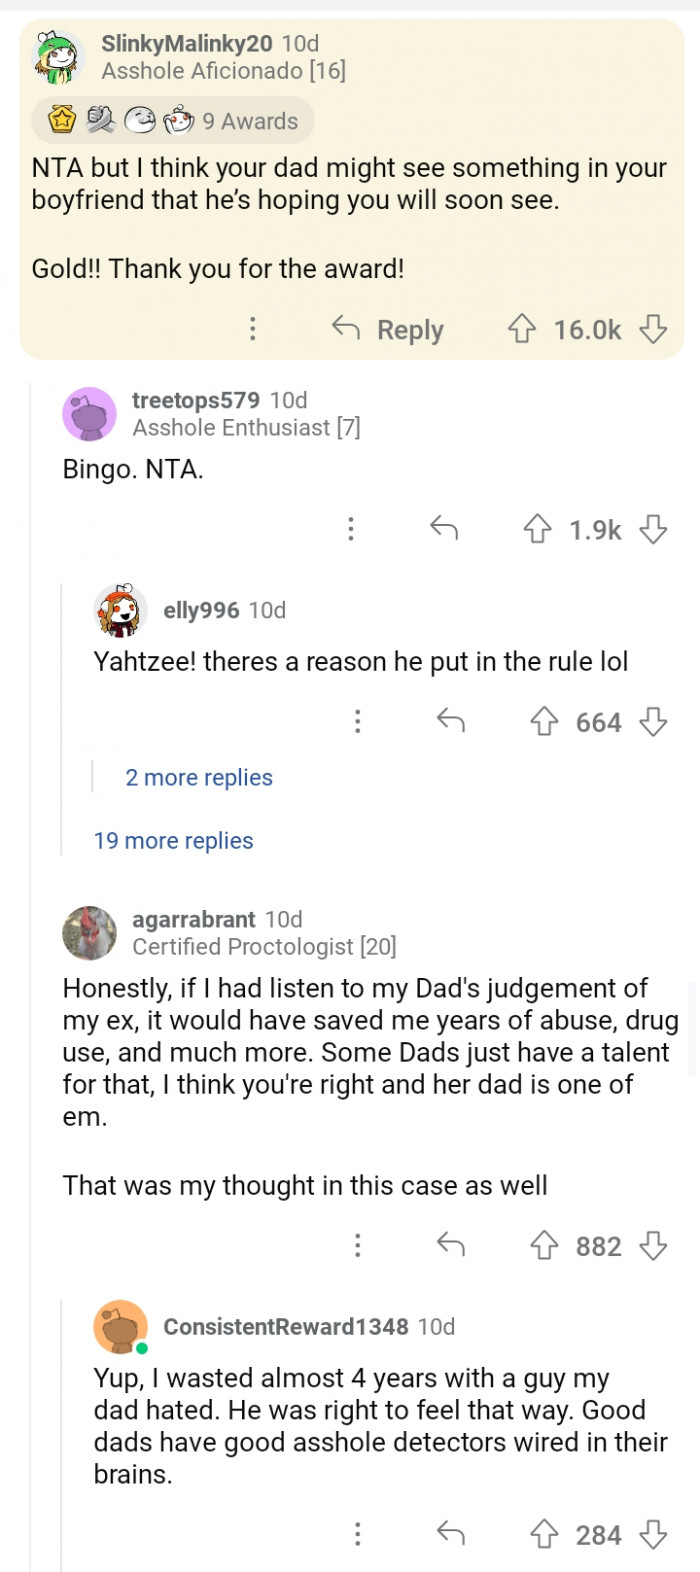Open the three-dot menu on ConsistentReward1348's comment
The height and width of the screenshot is (1572, 700).
(357, 1534)
